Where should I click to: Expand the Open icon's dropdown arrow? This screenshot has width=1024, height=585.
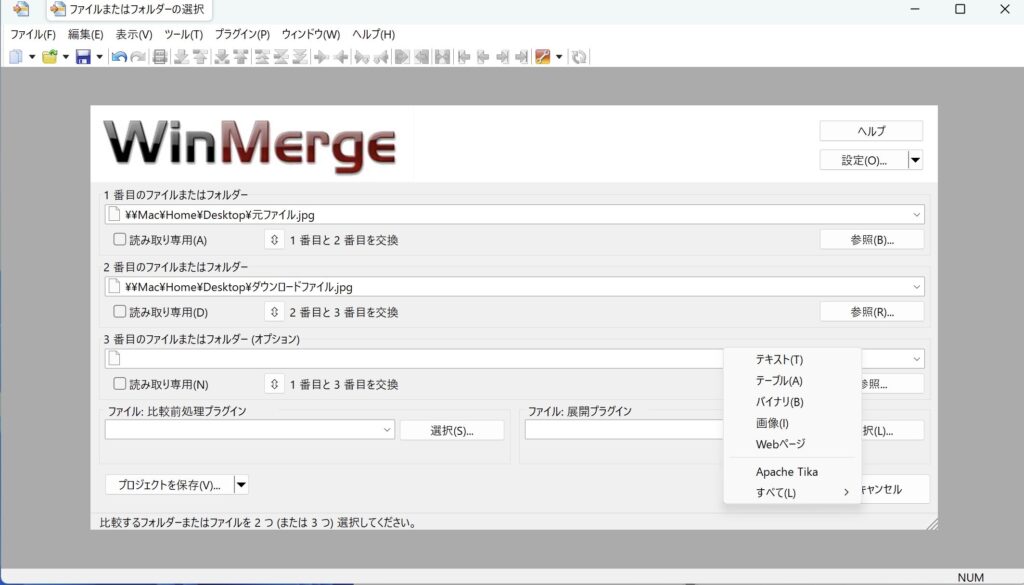[66, 57]
